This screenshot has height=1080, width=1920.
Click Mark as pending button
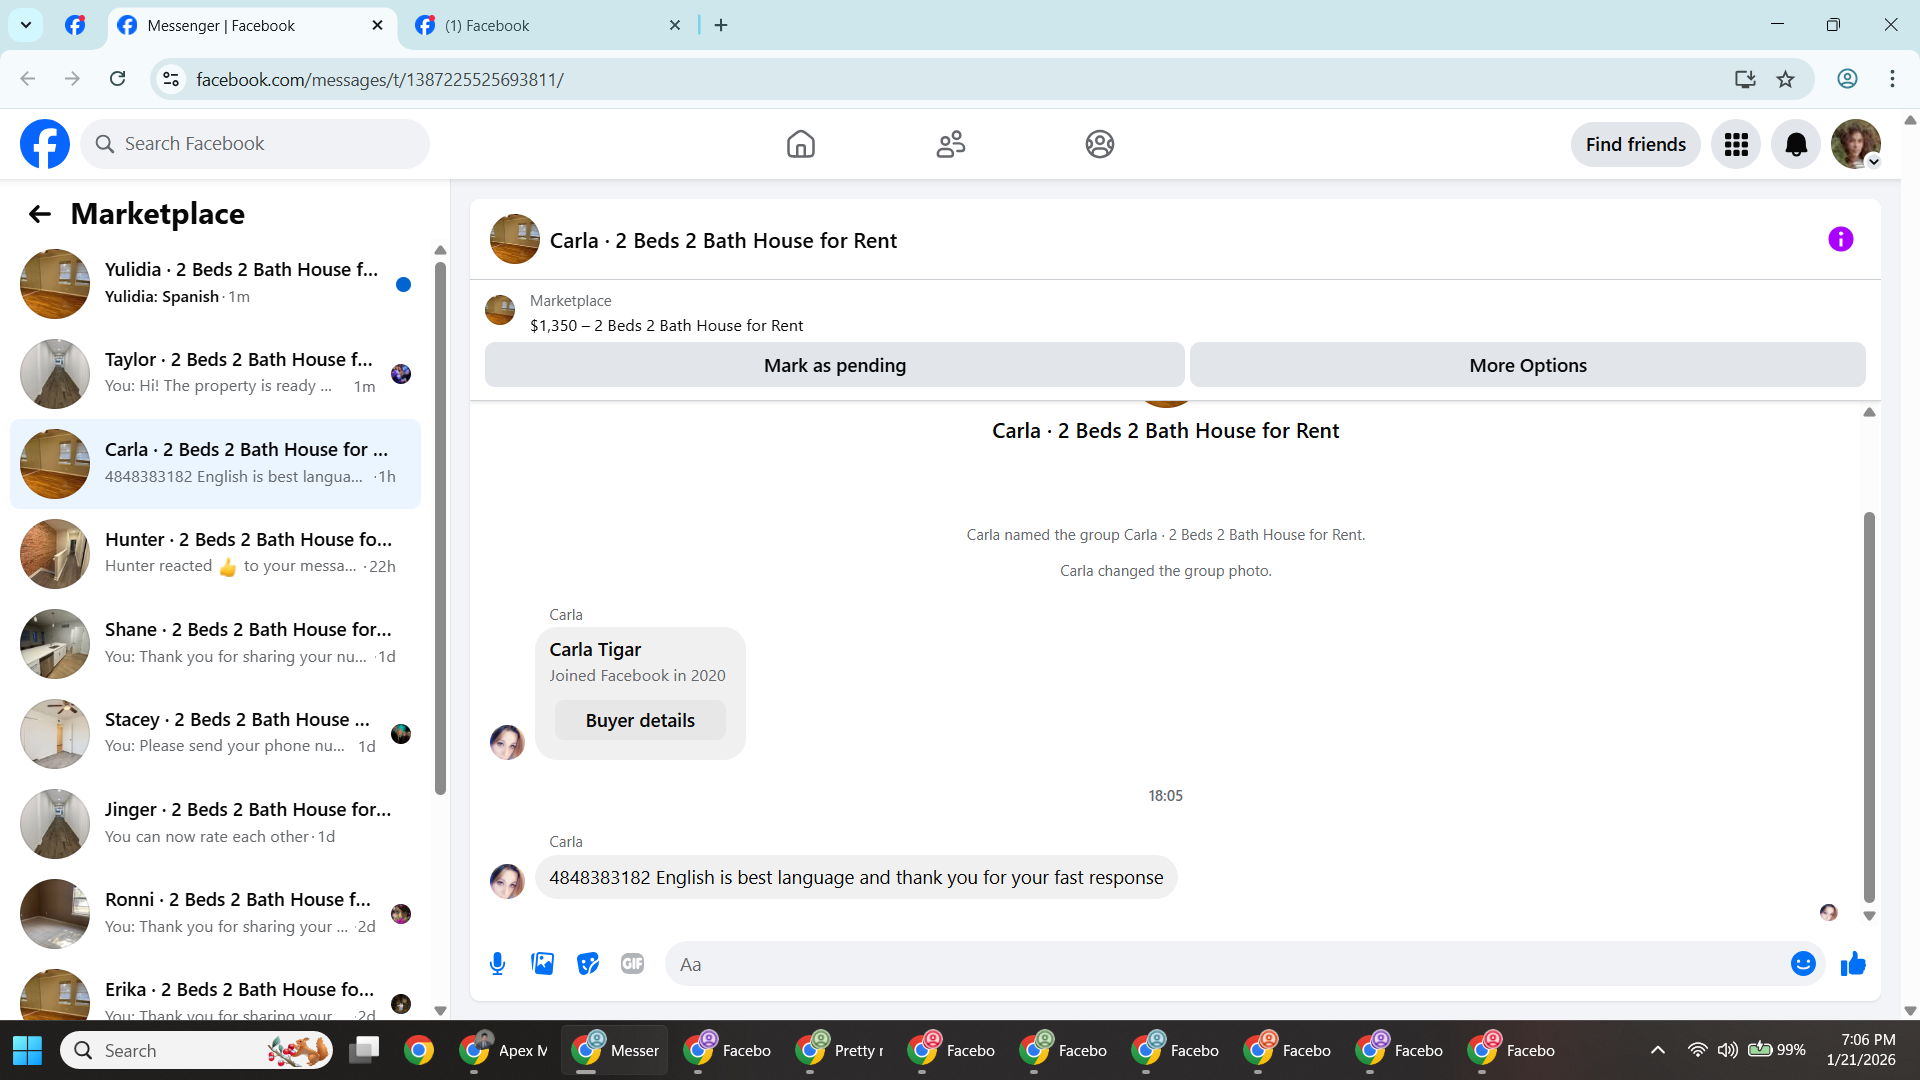(834, 365)
